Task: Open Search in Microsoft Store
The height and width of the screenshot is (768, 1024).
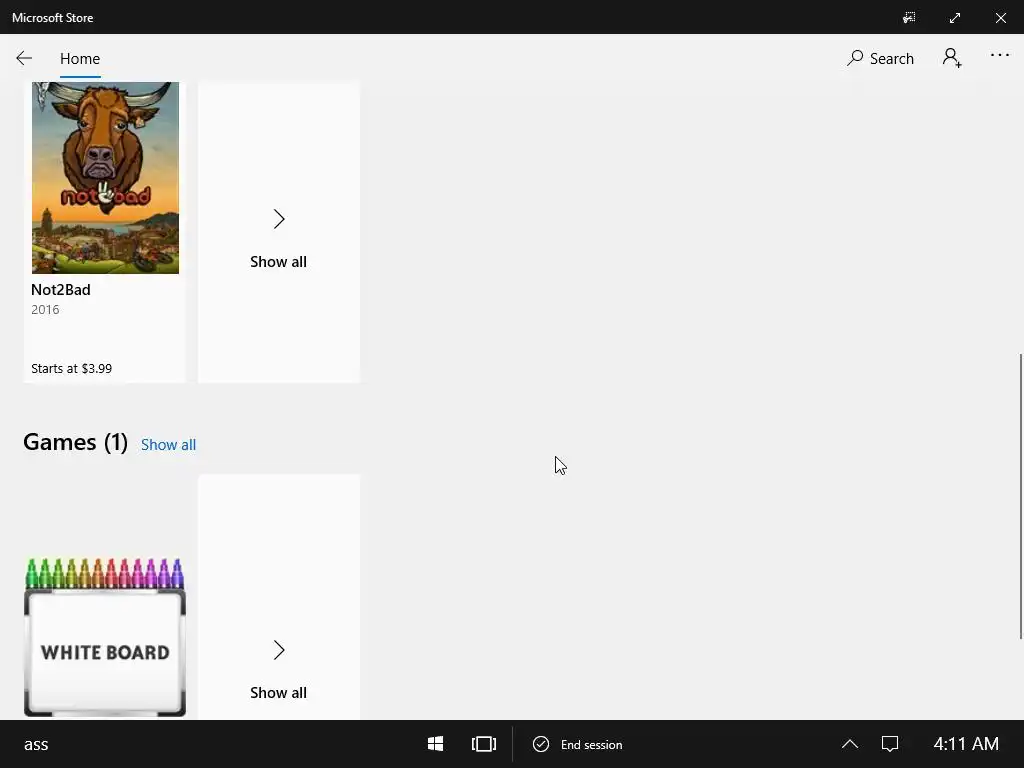Action: click(880, 58)
